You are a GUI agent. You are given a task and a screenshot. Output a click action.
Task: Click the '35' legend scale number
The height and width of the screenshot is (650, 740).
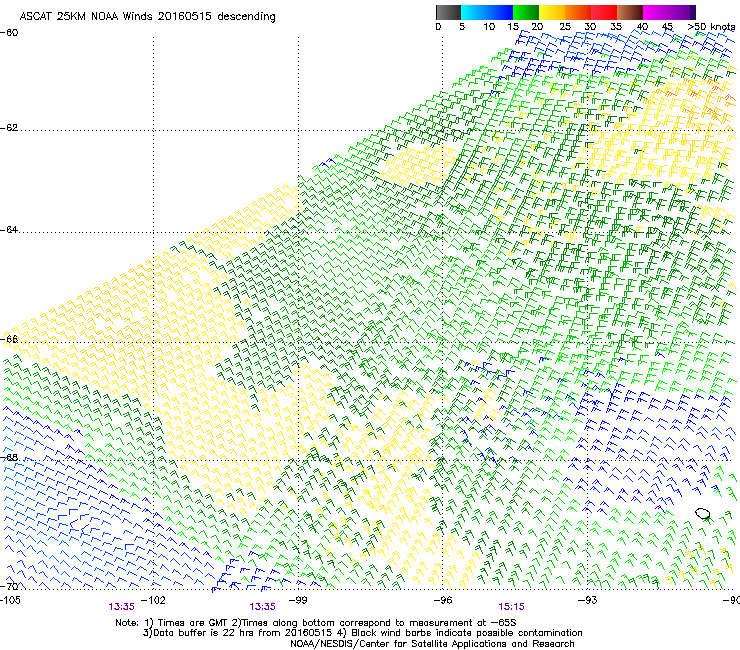[616, 27]
